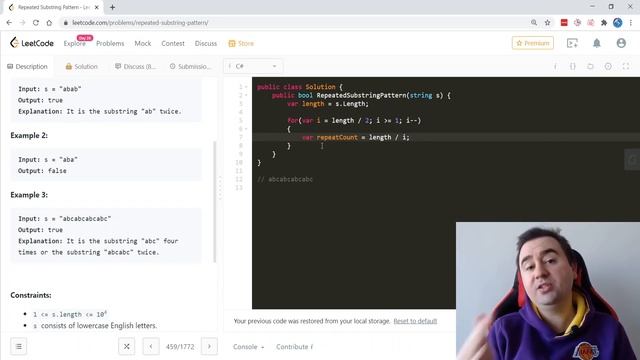The width and height of the screenshot is (640, 360).
Task: Click the zoom magnifier icon in address bar
Action: pyautogui.click(x=534, y=23)
